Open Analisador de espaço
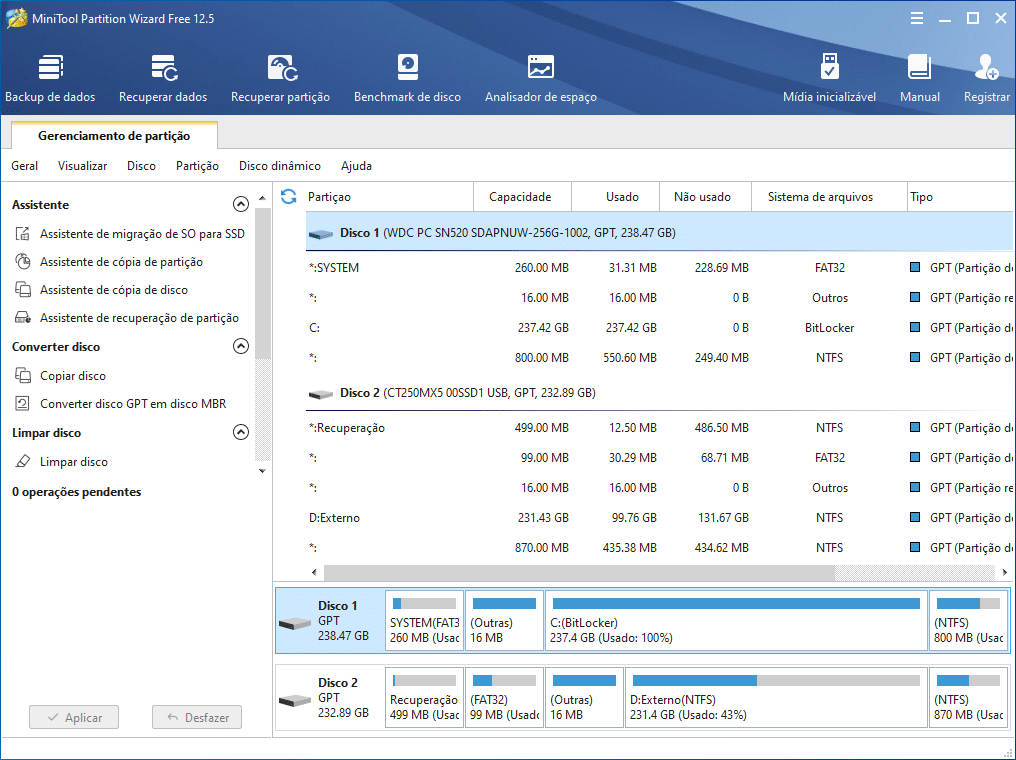 pos(540,79)
